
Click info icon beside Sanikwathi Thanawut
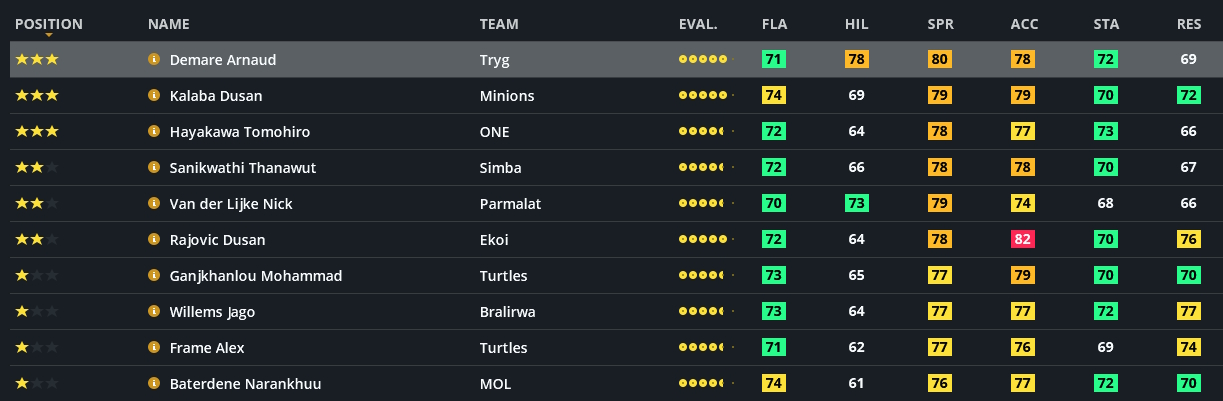pyautogui.click(x=154, y=168)
